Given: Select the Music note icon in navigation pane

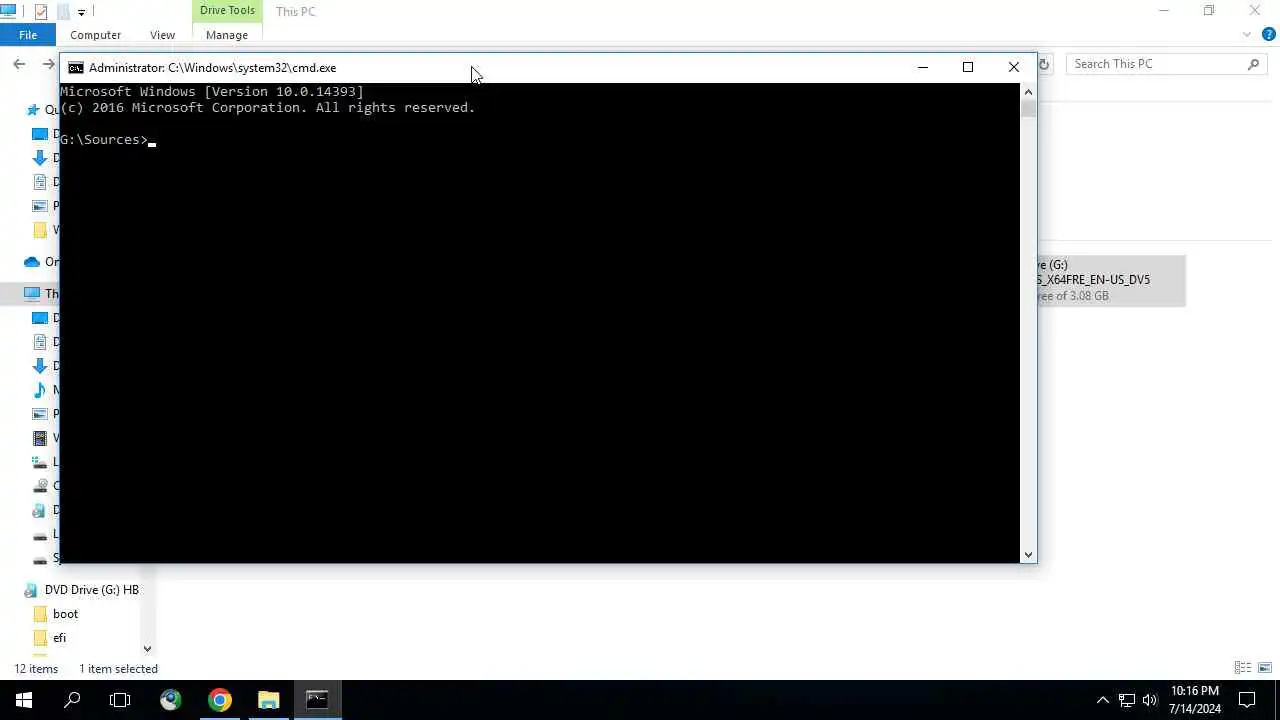Looking at the screenshot, I should (x=40, y=390).
